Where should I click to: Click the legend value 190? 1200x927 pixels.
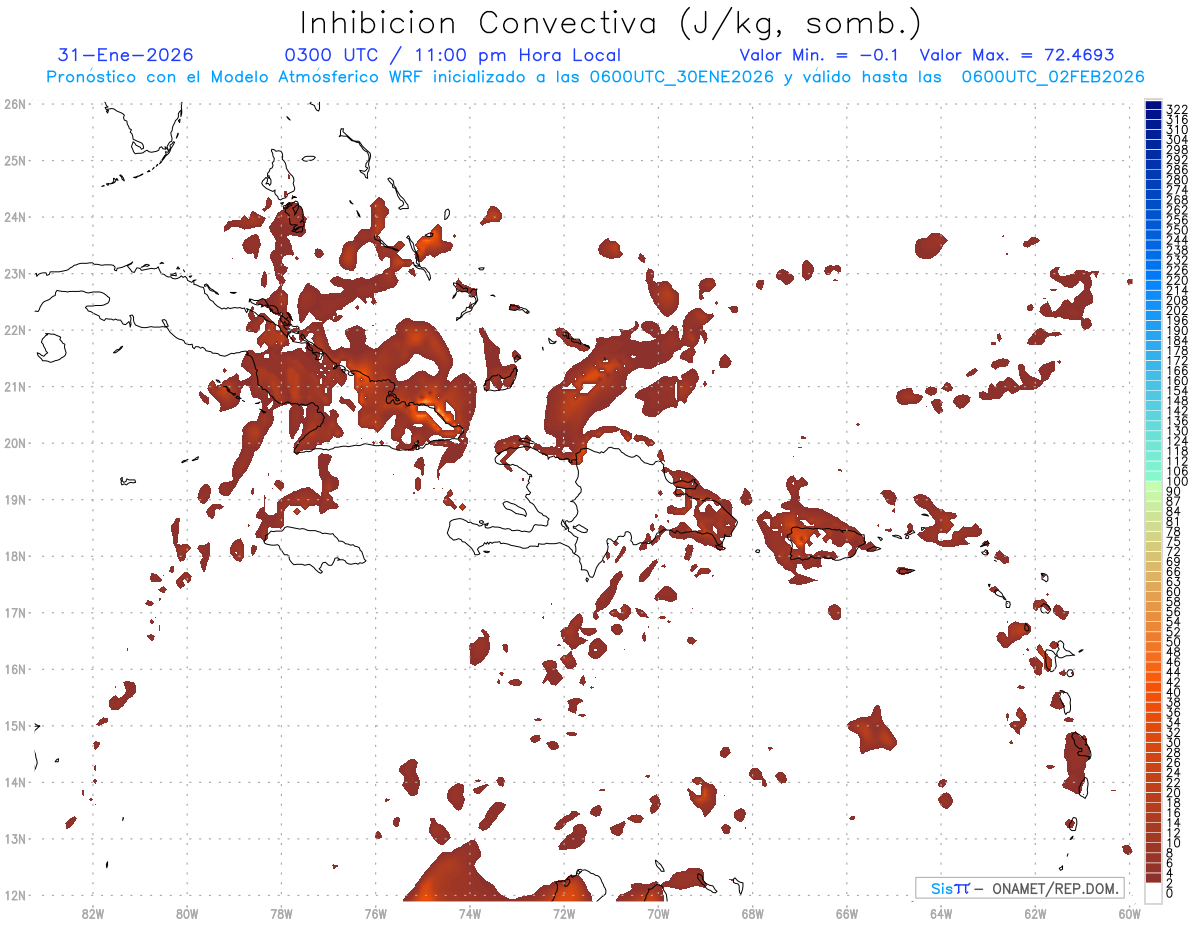tap(1176, 331)
